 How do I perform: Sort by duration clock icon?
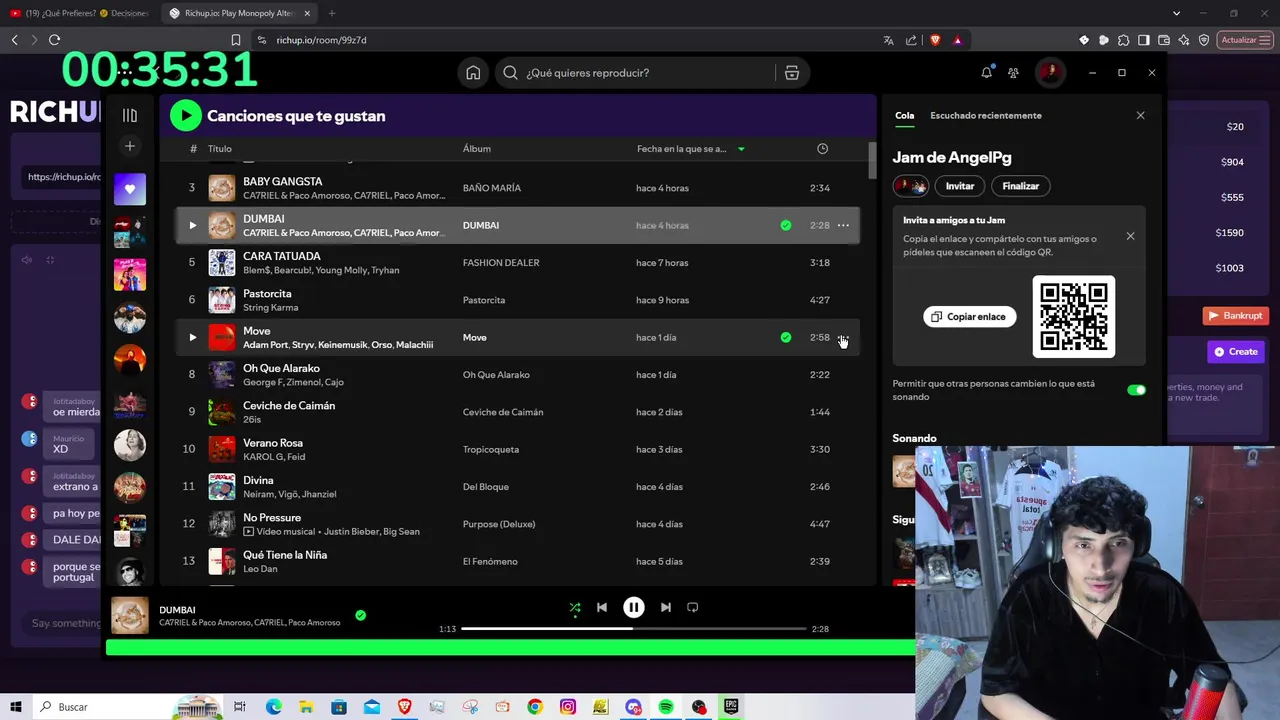822,149
